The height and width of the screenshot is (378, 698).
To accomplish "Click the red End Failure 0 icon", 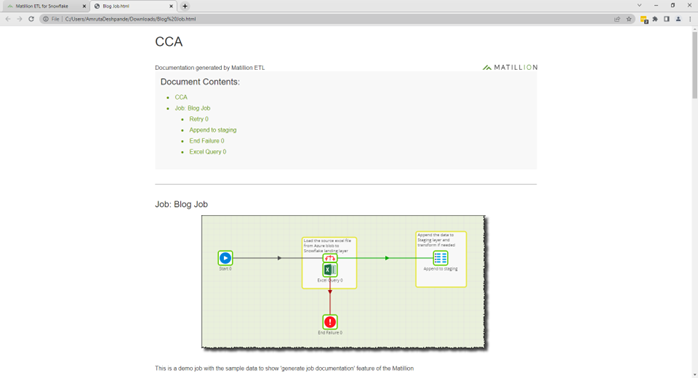I will point(330,321).
